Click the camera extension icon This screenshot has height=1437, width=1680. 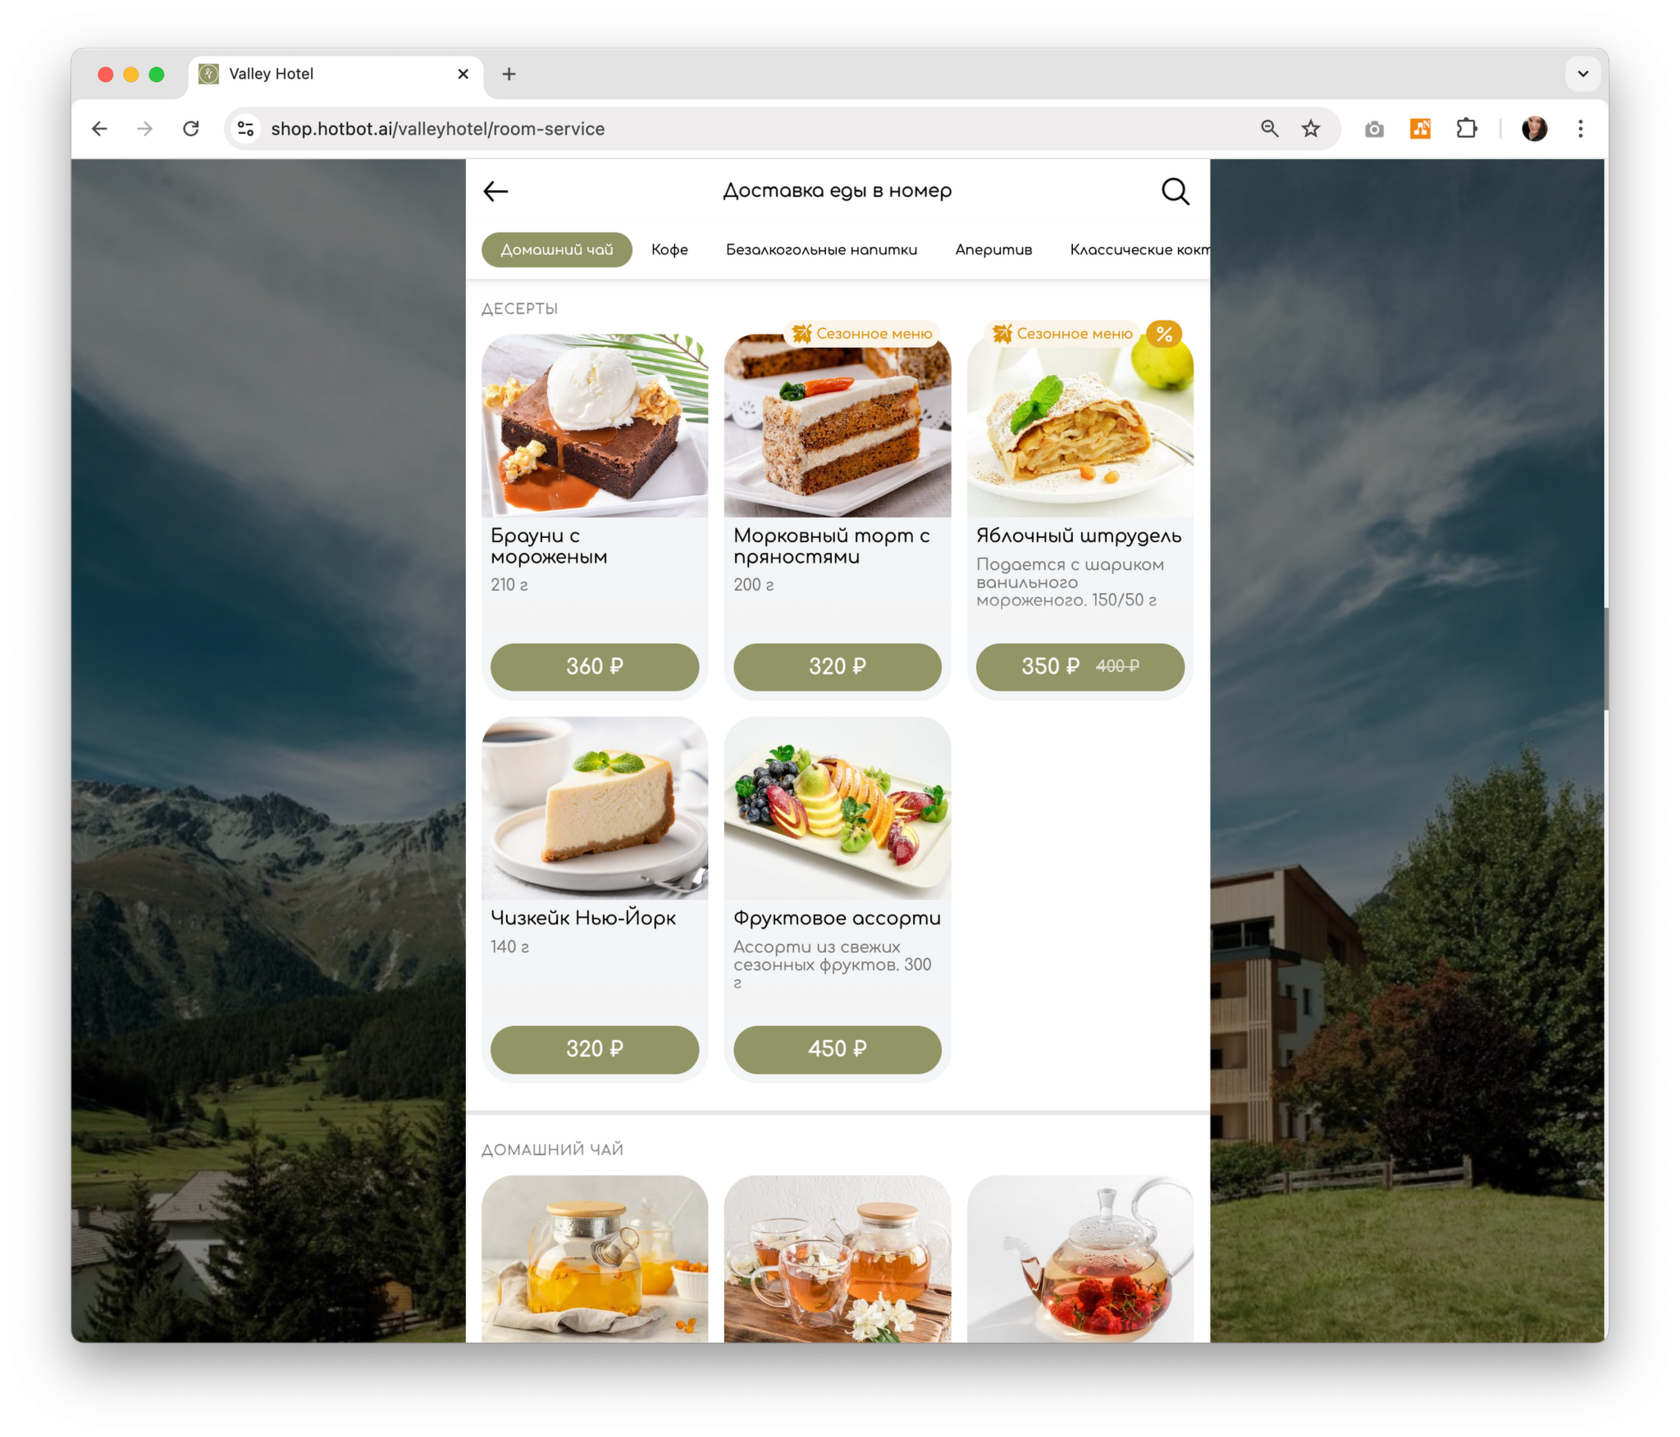pos(1374,129)
